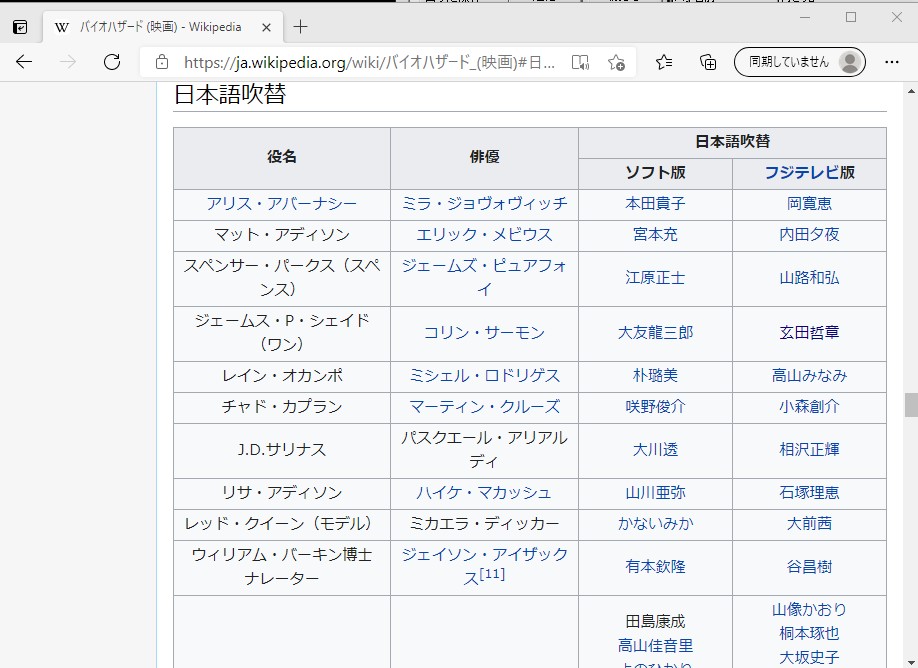Open the Read aloud / immersive reader icon

(x=580, y=62)
